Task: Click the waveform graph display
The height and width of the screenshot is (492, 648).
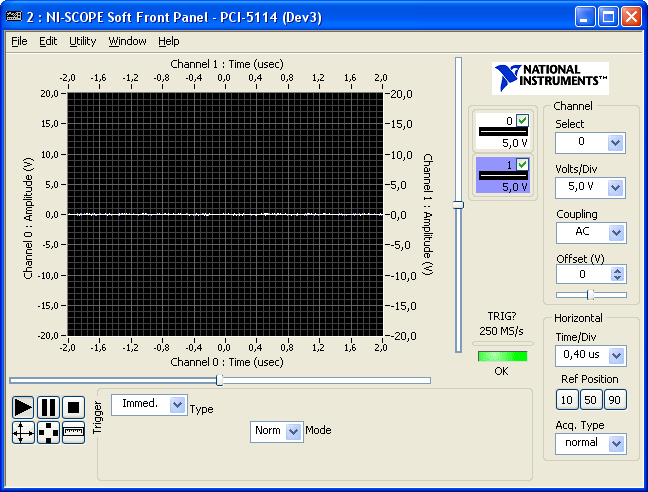Action: (x=225, y=214)
